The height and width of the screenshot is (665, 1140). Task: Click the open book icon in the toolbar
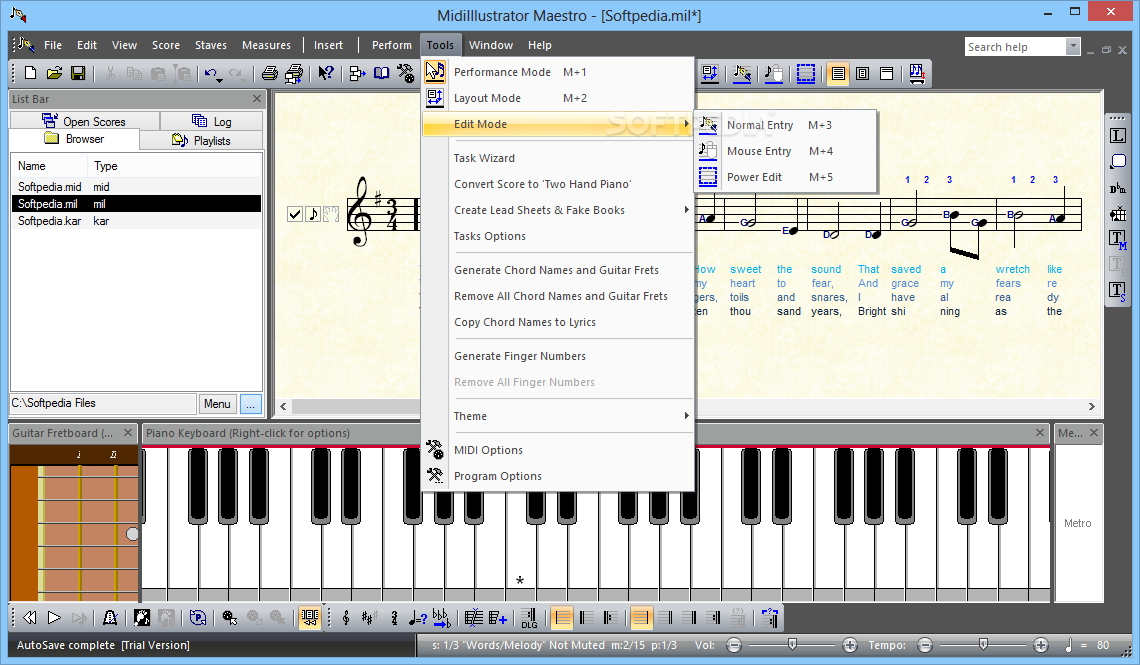click(382, 73)
